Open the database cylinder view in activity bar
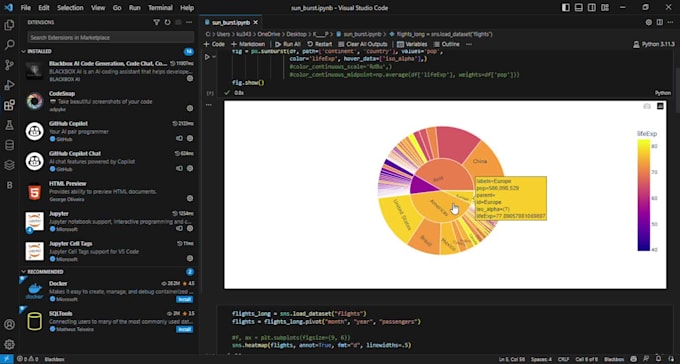 tap(9, 145)
